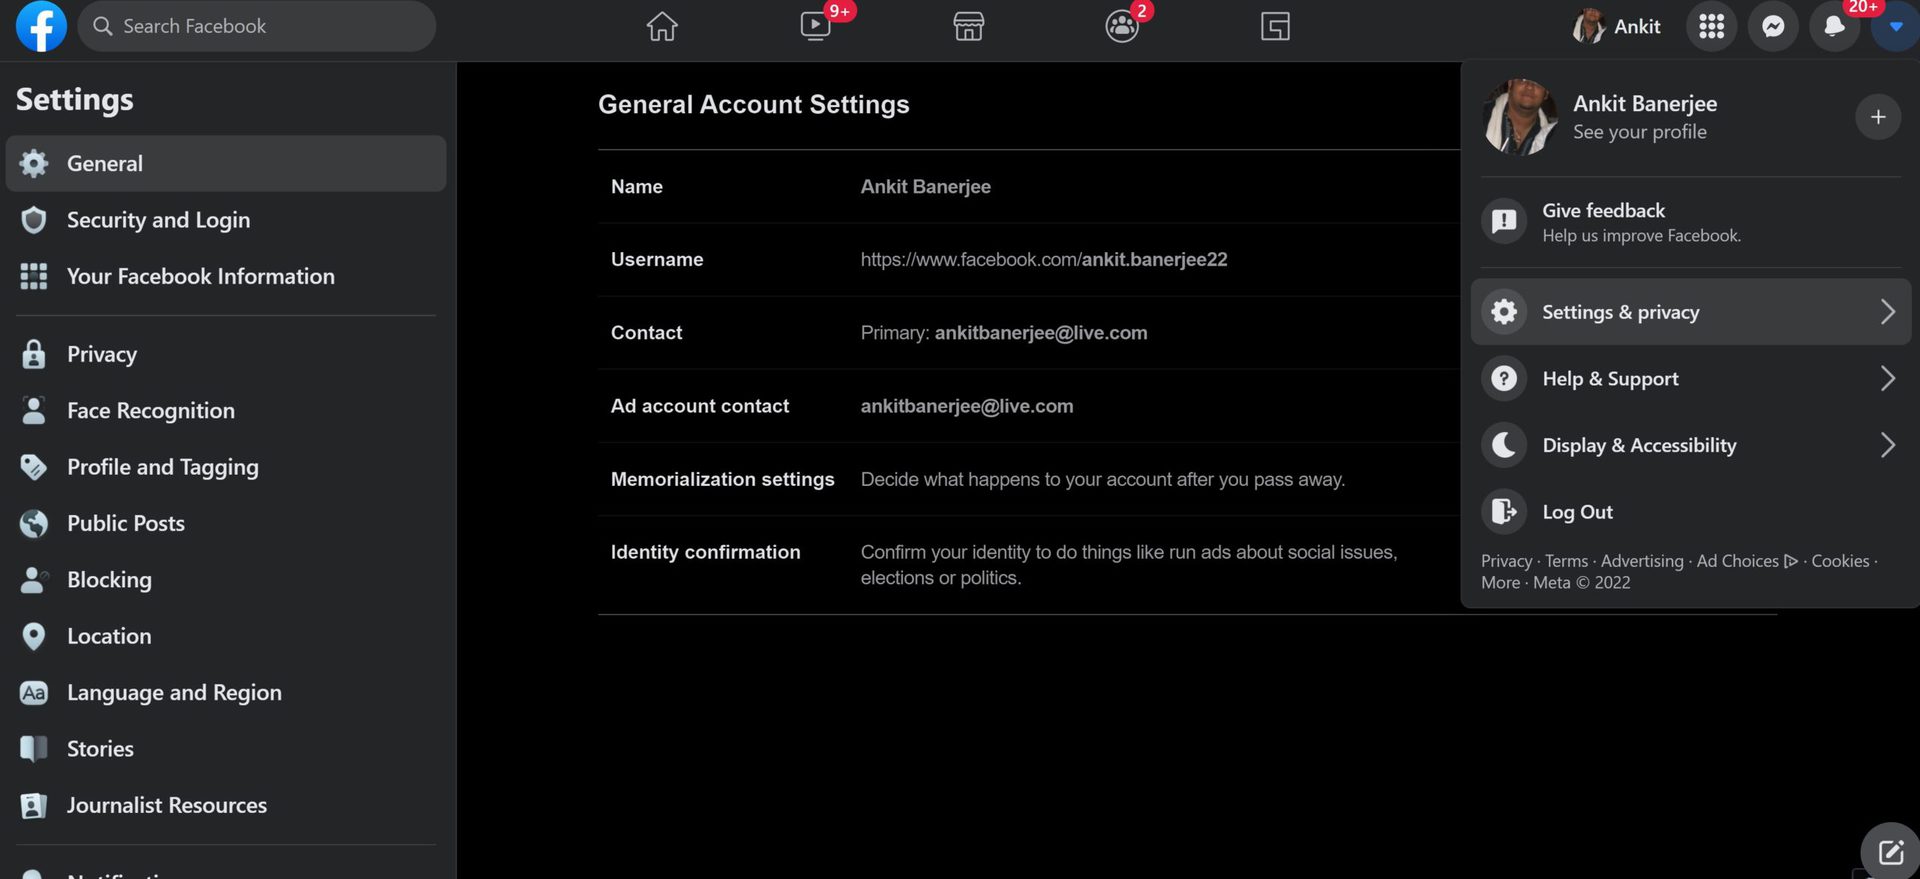Select General in Settings sidebar
1920x879 pixels.
(x=226, y=163)
